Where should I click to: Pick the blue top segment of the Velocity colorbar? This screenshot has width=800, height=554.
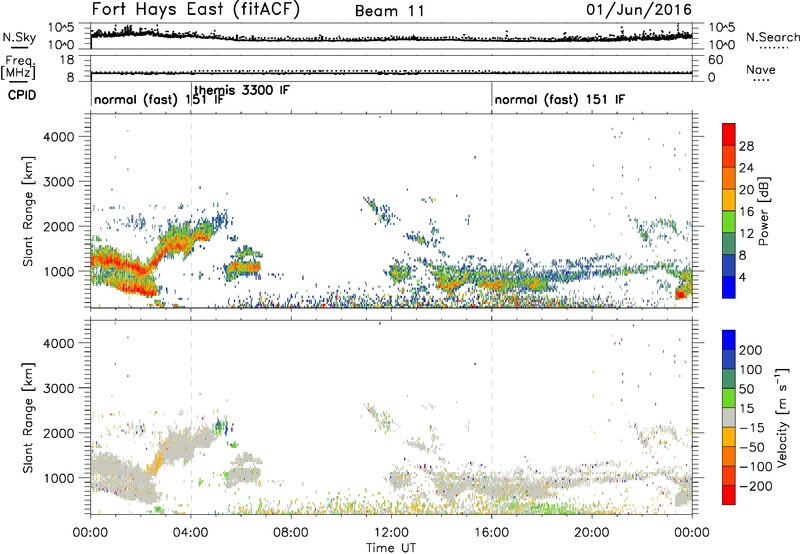729,340
